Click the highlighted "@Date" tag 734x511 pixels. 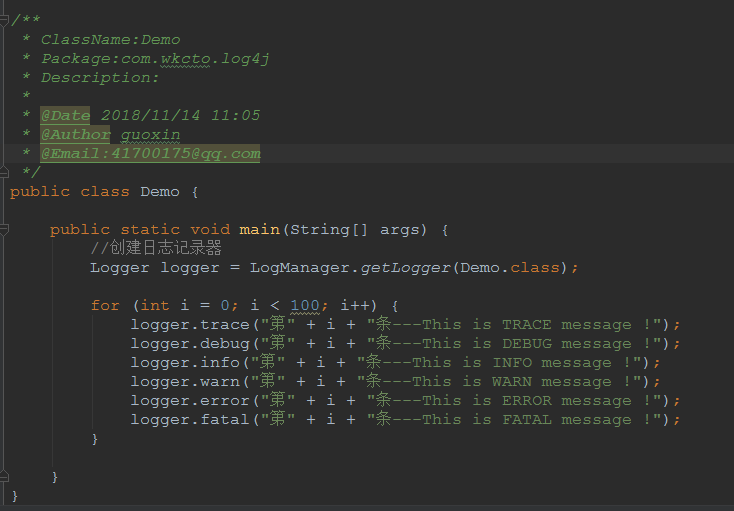click(65, 116)
